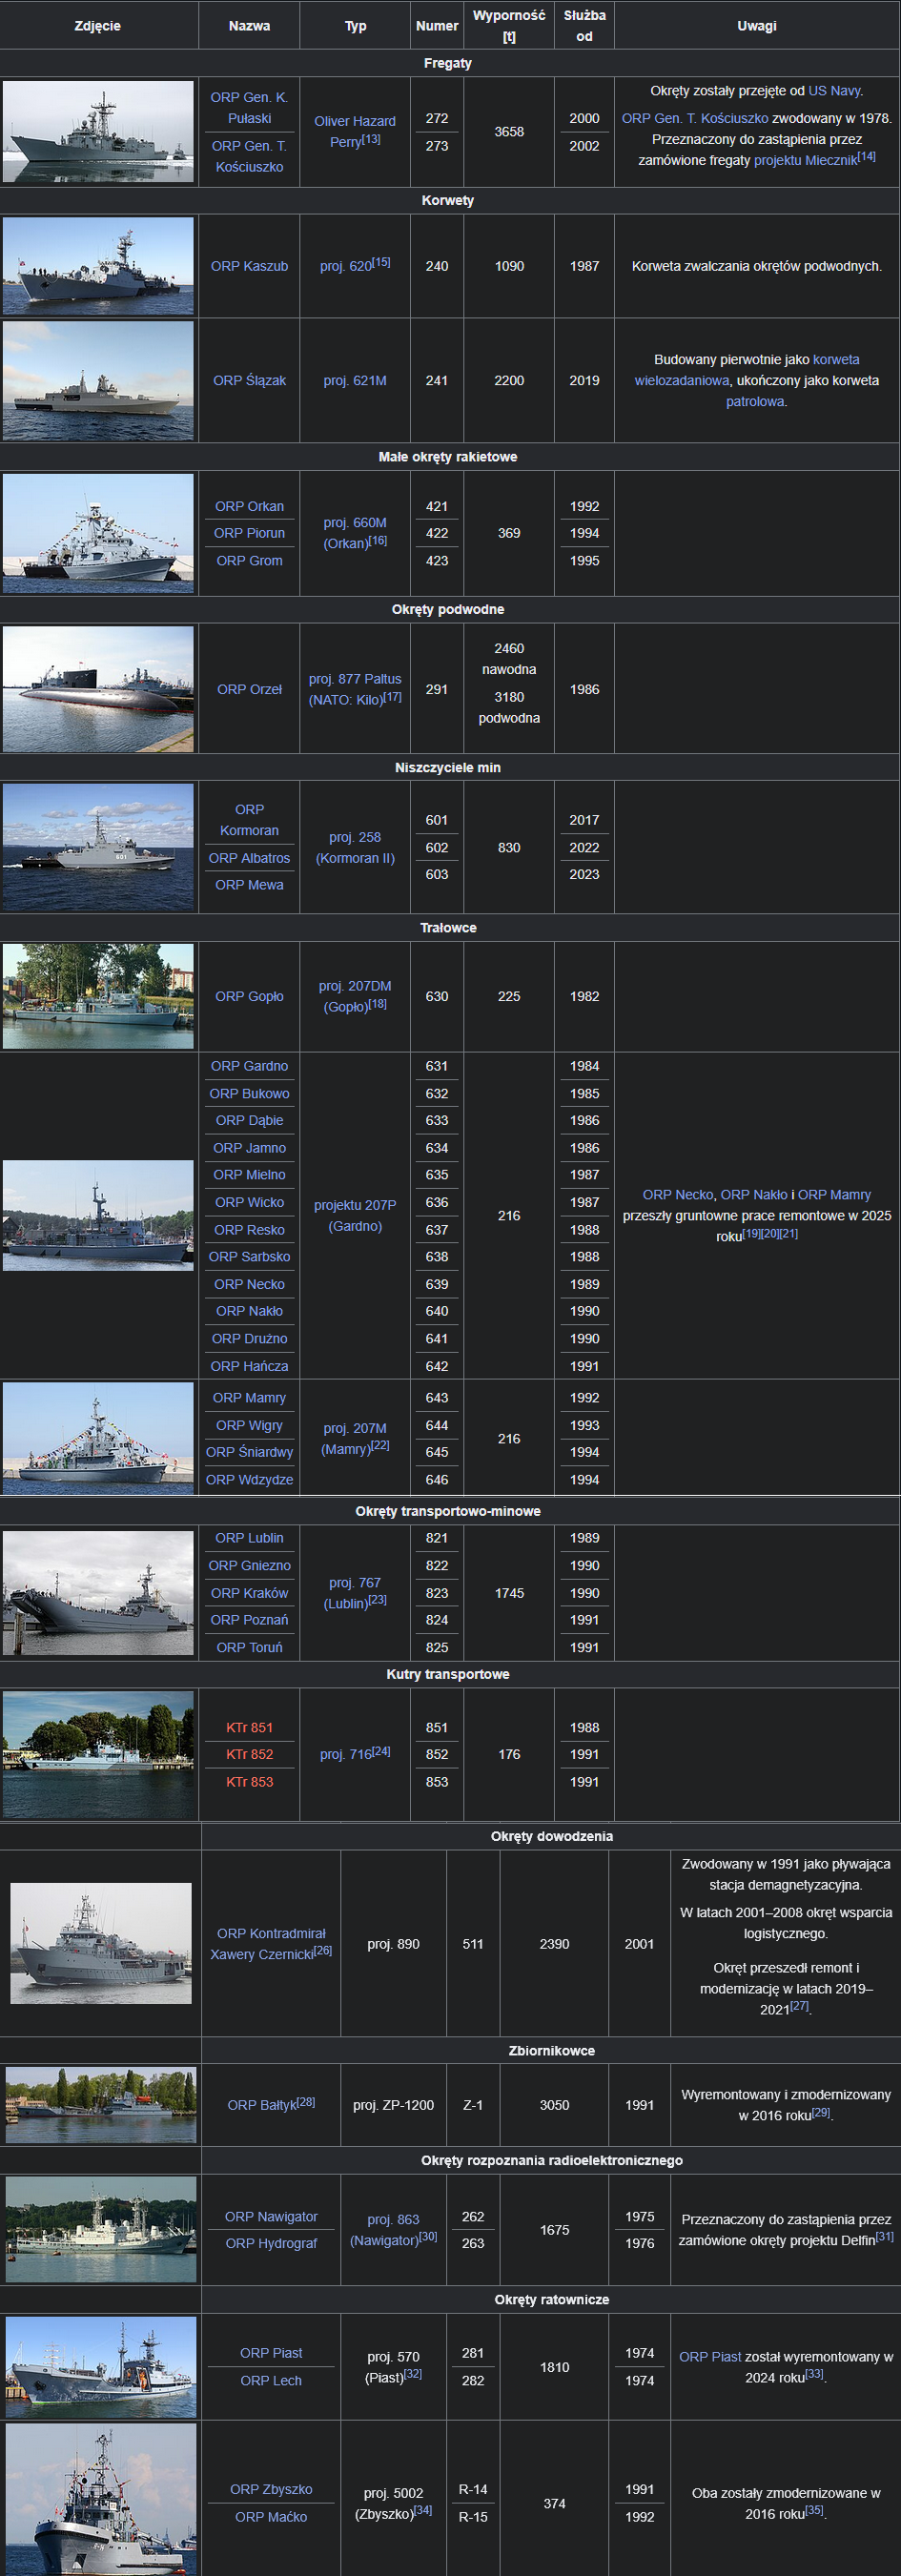Open the ORP Kormoran link
901x2576 pixels.
[249, 820]
